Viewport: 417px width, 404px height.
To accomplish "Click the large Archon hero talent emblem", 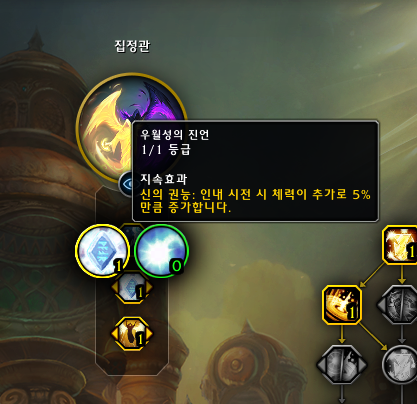I will (x=131, y=128).
